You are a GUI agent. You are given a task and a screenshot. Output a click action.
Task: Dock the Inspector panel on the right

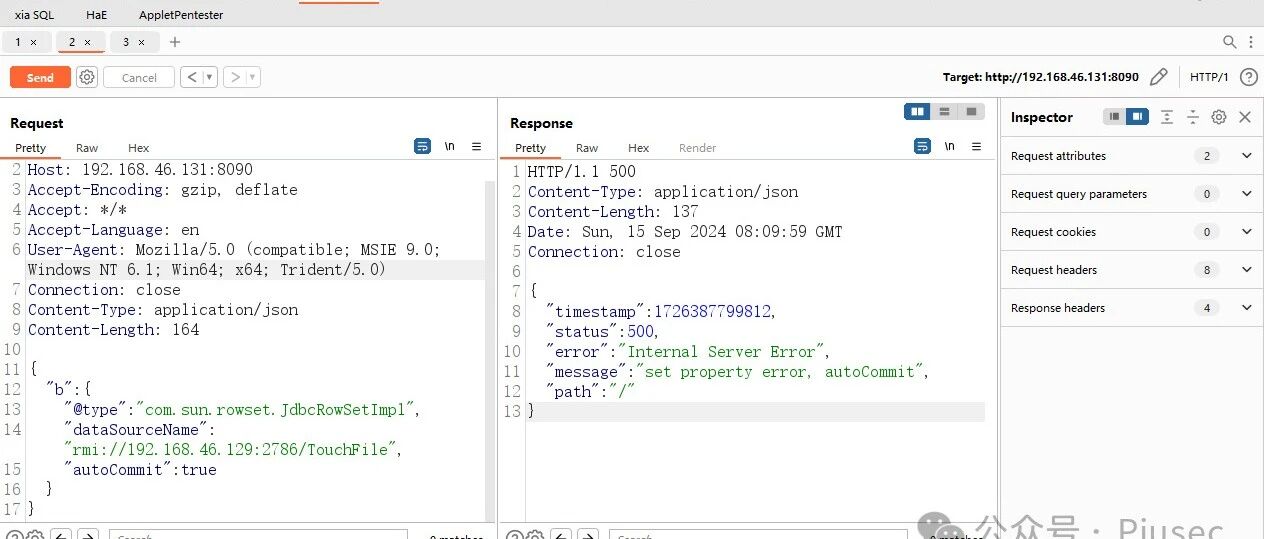pos(1137,117)
